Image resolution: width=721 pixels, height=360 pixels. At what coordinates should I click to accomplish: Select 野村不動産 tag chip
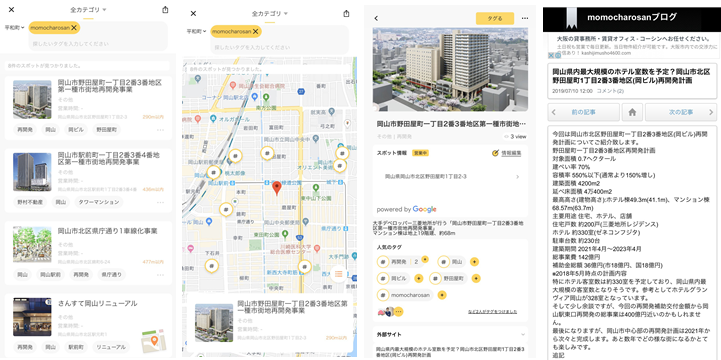[x=30, y=202]
